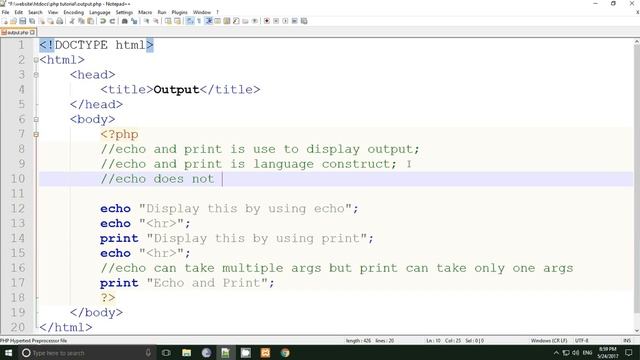Save the recorded macro toolbar icon

click(304, 21)
